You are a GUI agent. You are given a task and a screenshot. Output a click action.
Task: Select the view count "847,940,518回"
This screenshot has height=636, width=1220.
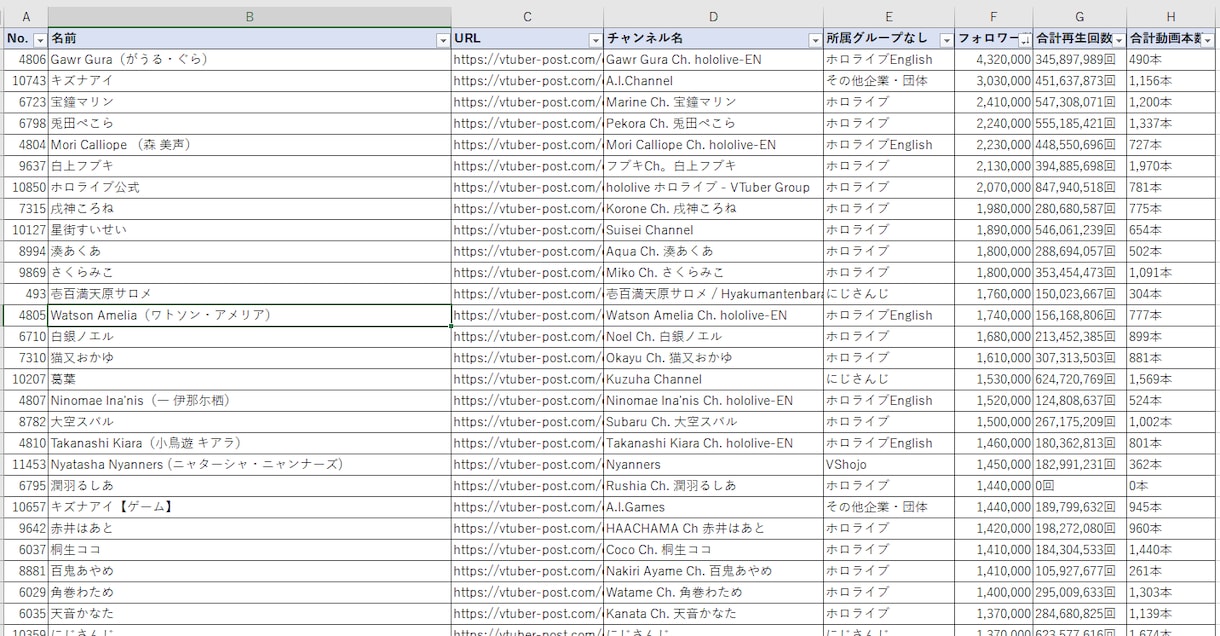coord(1080,187)
